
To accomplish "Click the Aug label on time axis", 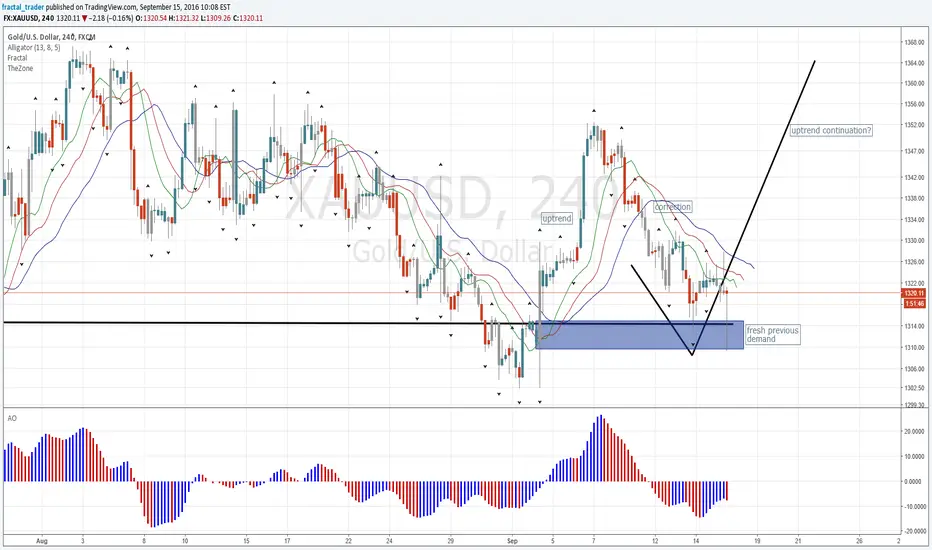I will click(x=42, y=541).
